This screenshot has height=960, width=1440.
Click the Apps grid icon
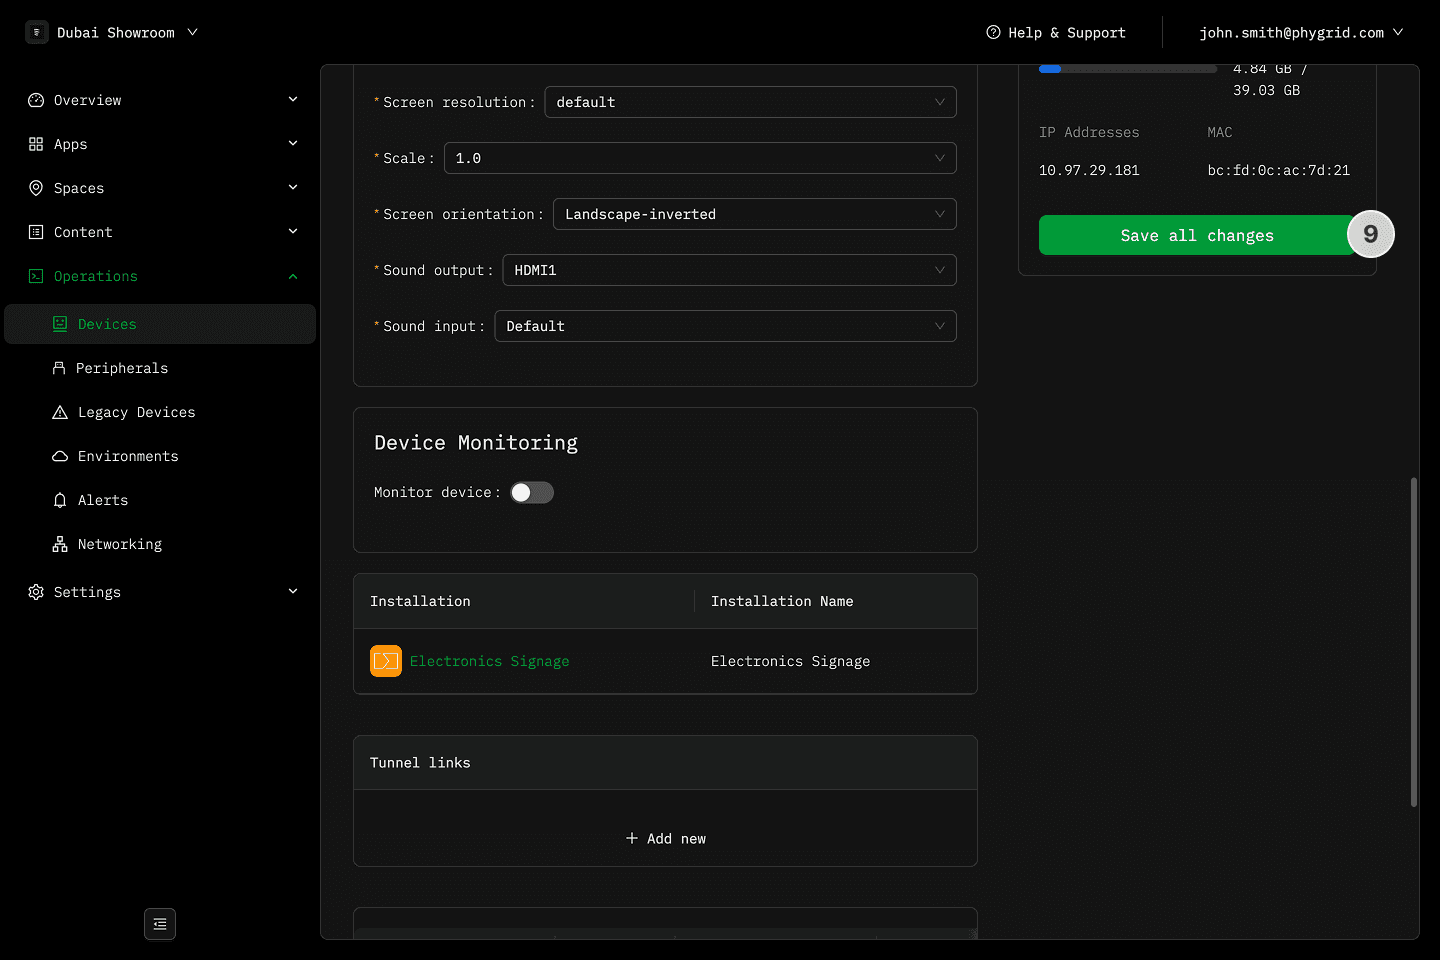pyautogui.click(x=36, y=144)
